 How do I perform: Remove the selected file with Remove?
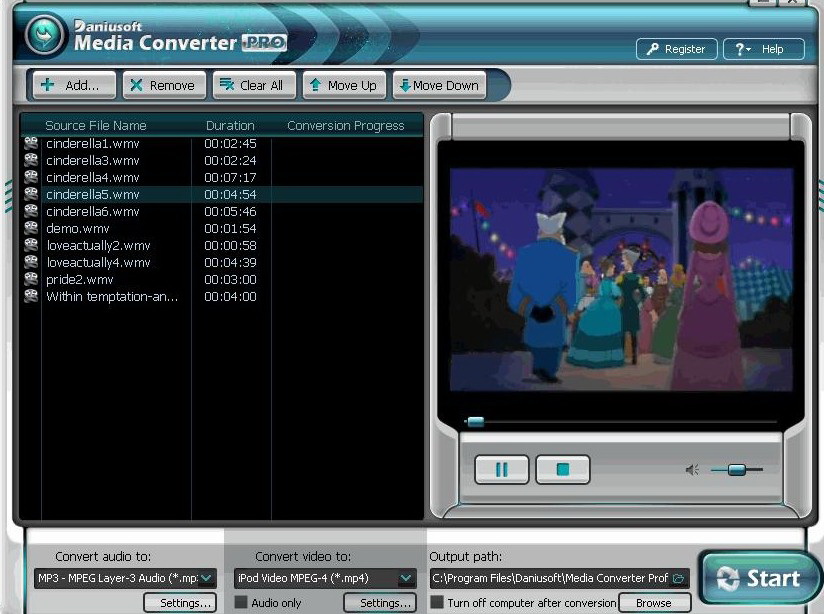[163, 85]
